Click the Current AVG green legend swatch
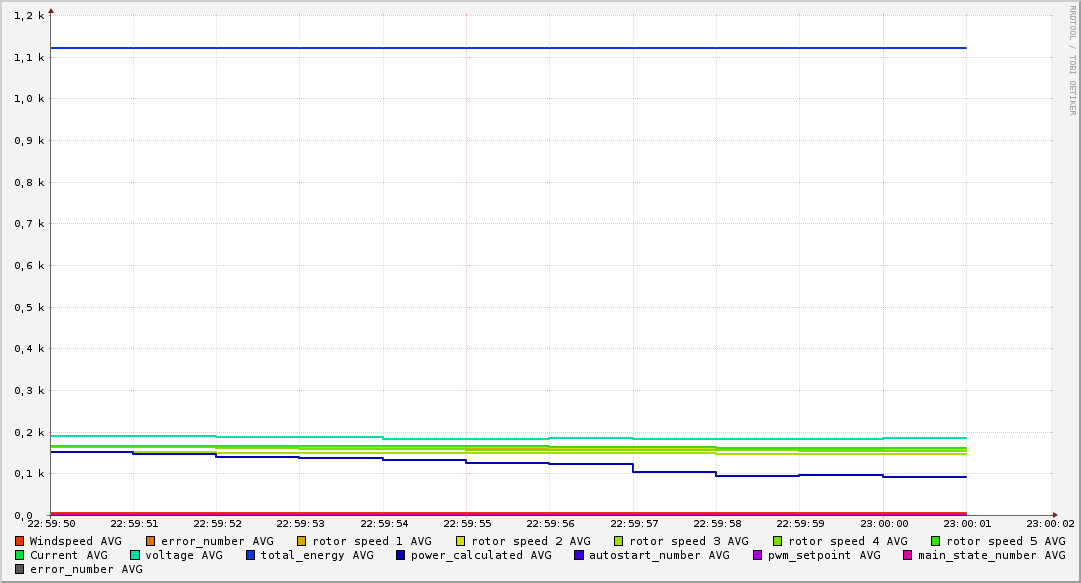Screen dimensions: 1081x583 coord(20,555)
